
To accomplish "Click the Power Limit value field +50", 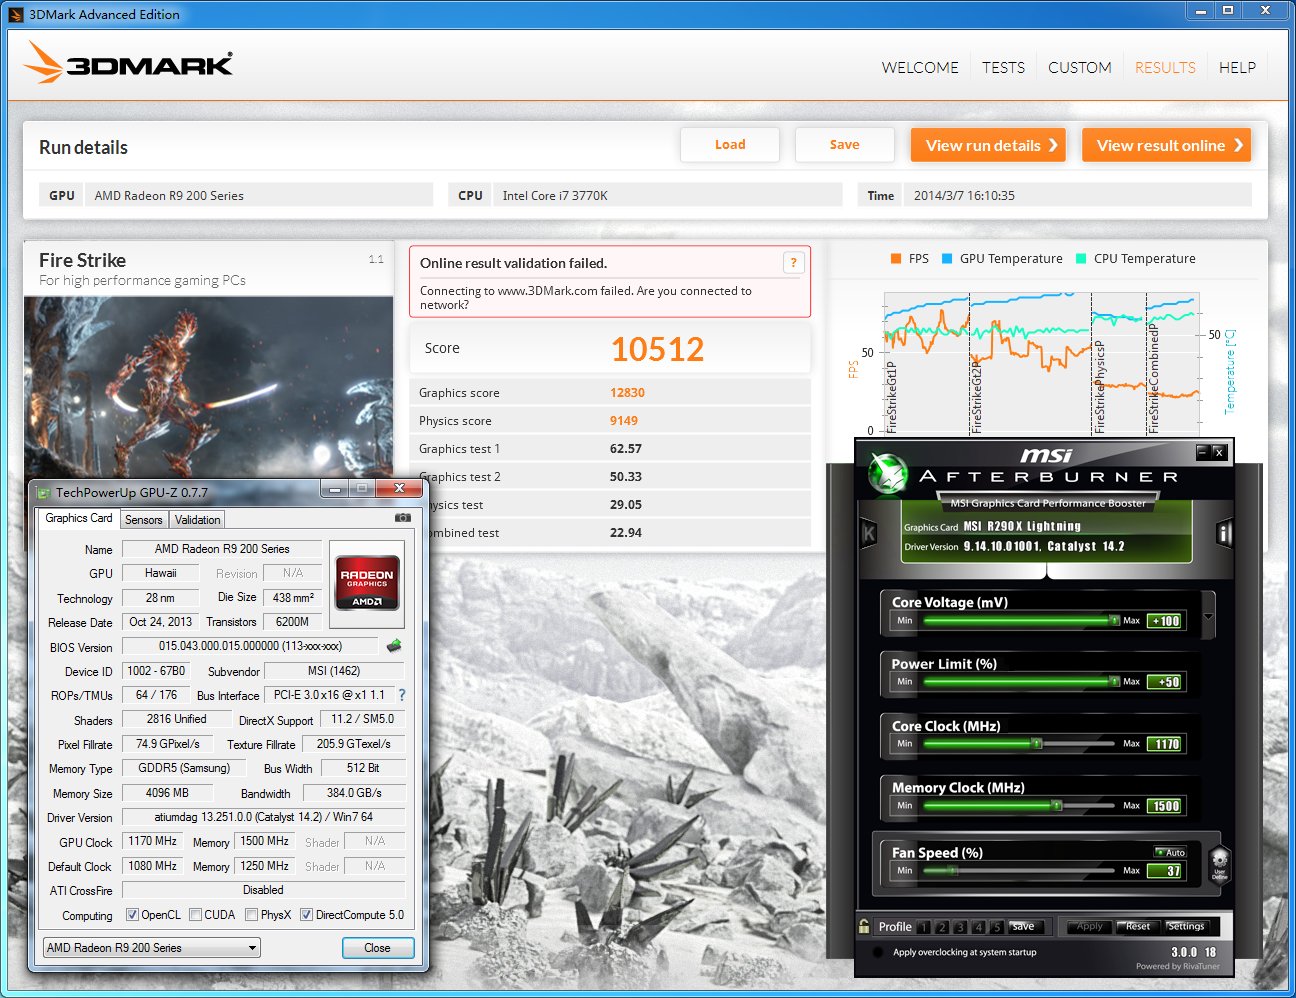I will [1165, 682].
